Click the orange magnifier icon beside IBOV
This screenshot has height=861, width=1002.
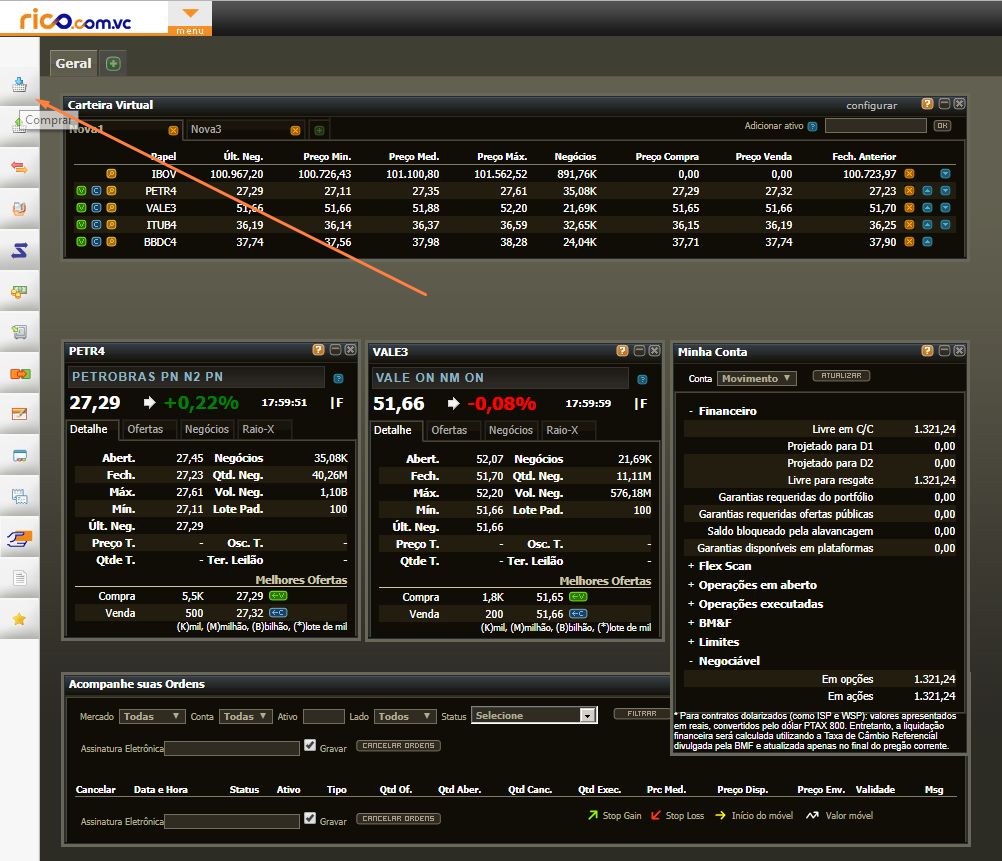pyautogui.click(x=111, y=174)
